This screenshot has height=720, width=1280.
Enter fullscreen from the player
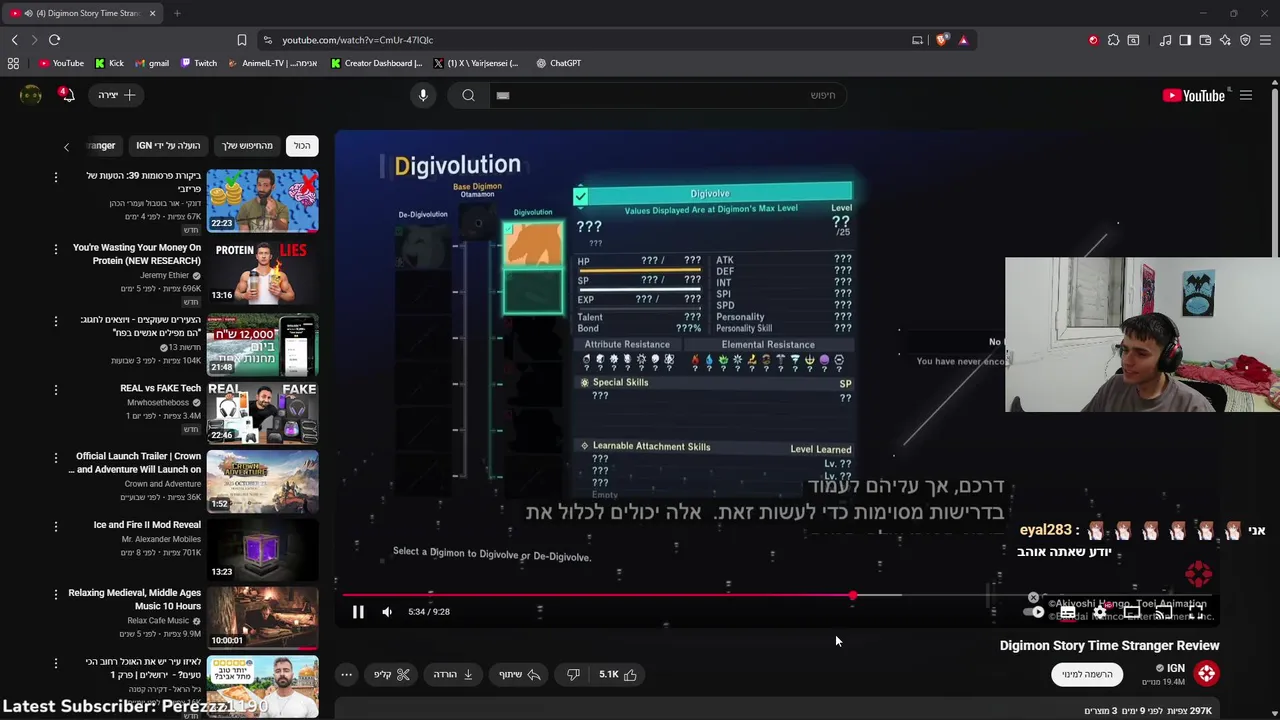(x=1196, y=612)
